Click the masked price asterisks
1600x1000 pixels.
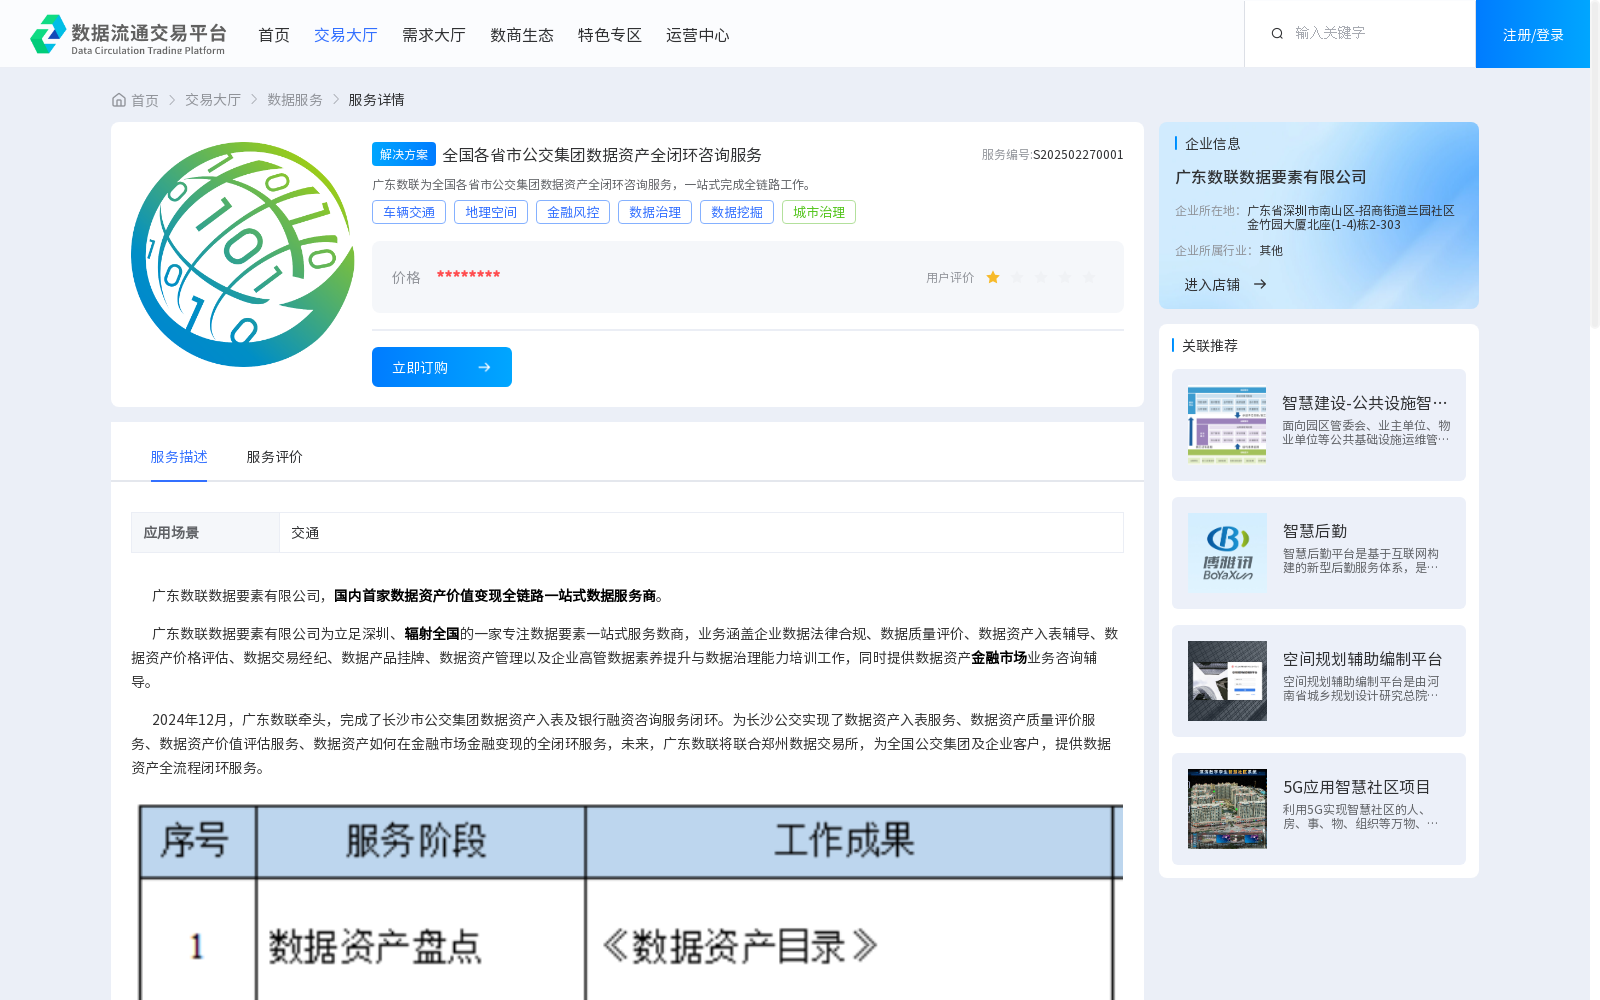coord(468,276)
